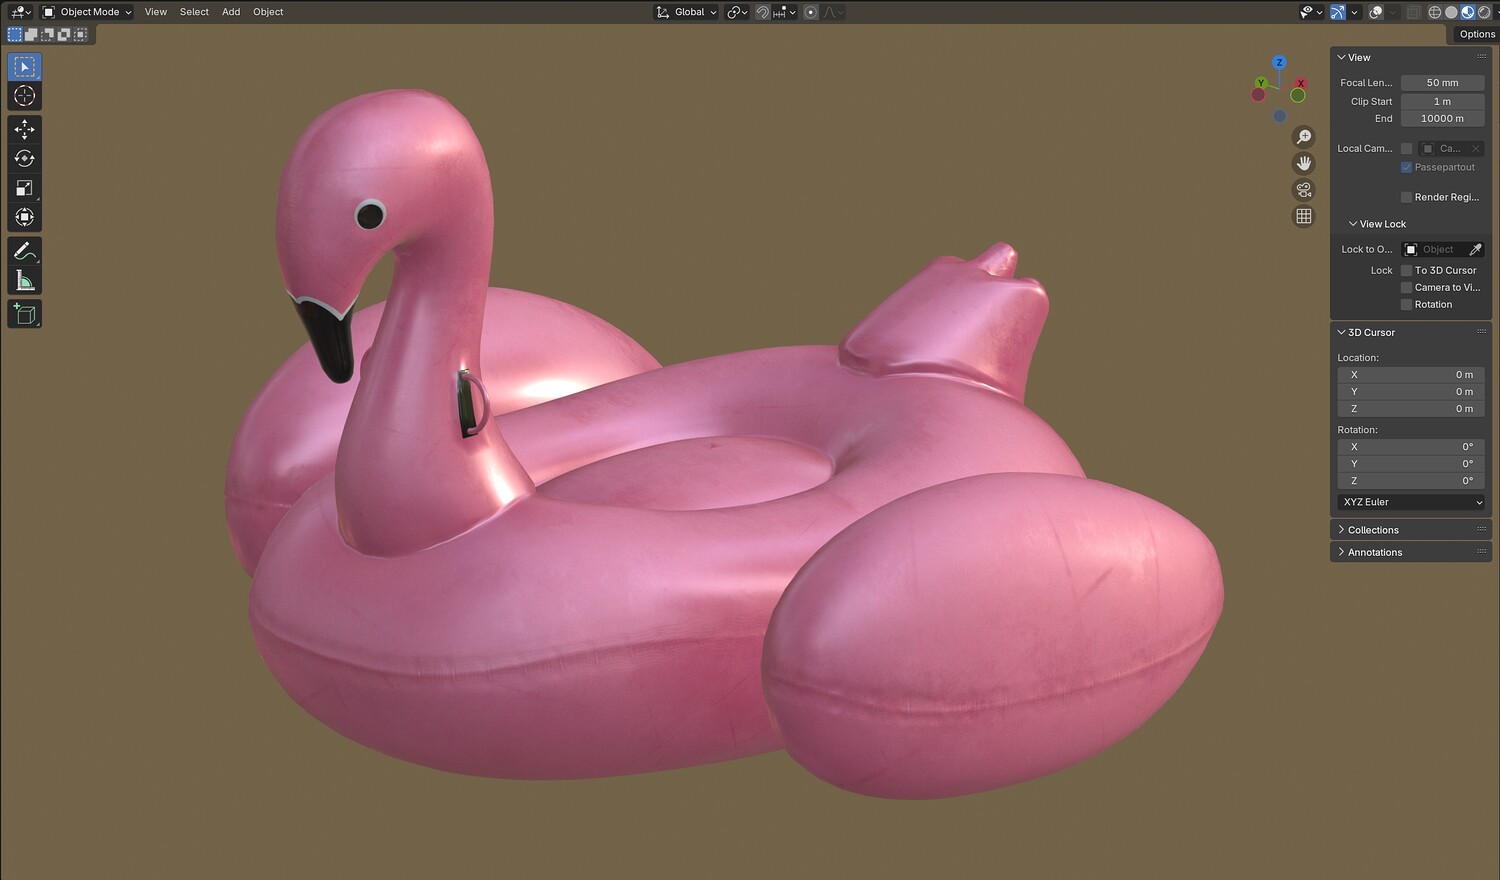Select the Select Box tool
This screenshot has height=880, width=1500.
tap(25, 67)
